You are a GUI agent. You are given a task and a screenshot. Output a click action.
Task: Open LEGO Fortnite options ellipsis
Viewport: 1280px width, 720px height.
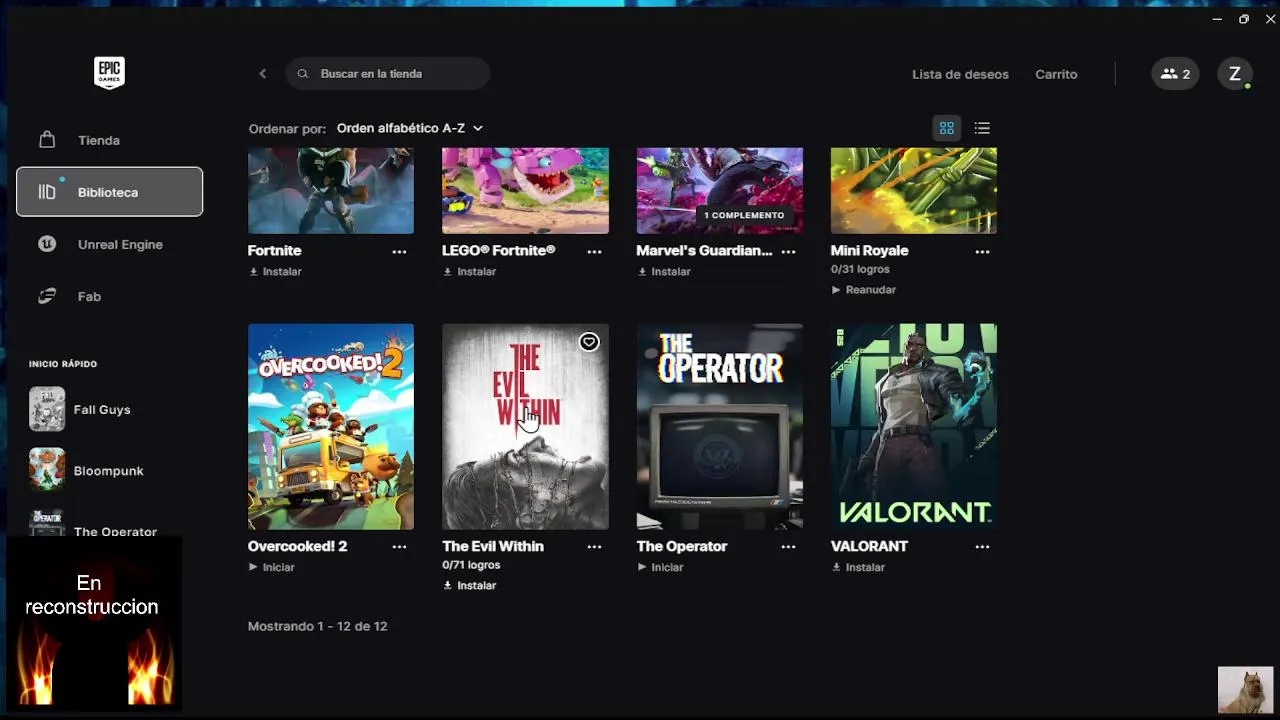click(594, 252)
